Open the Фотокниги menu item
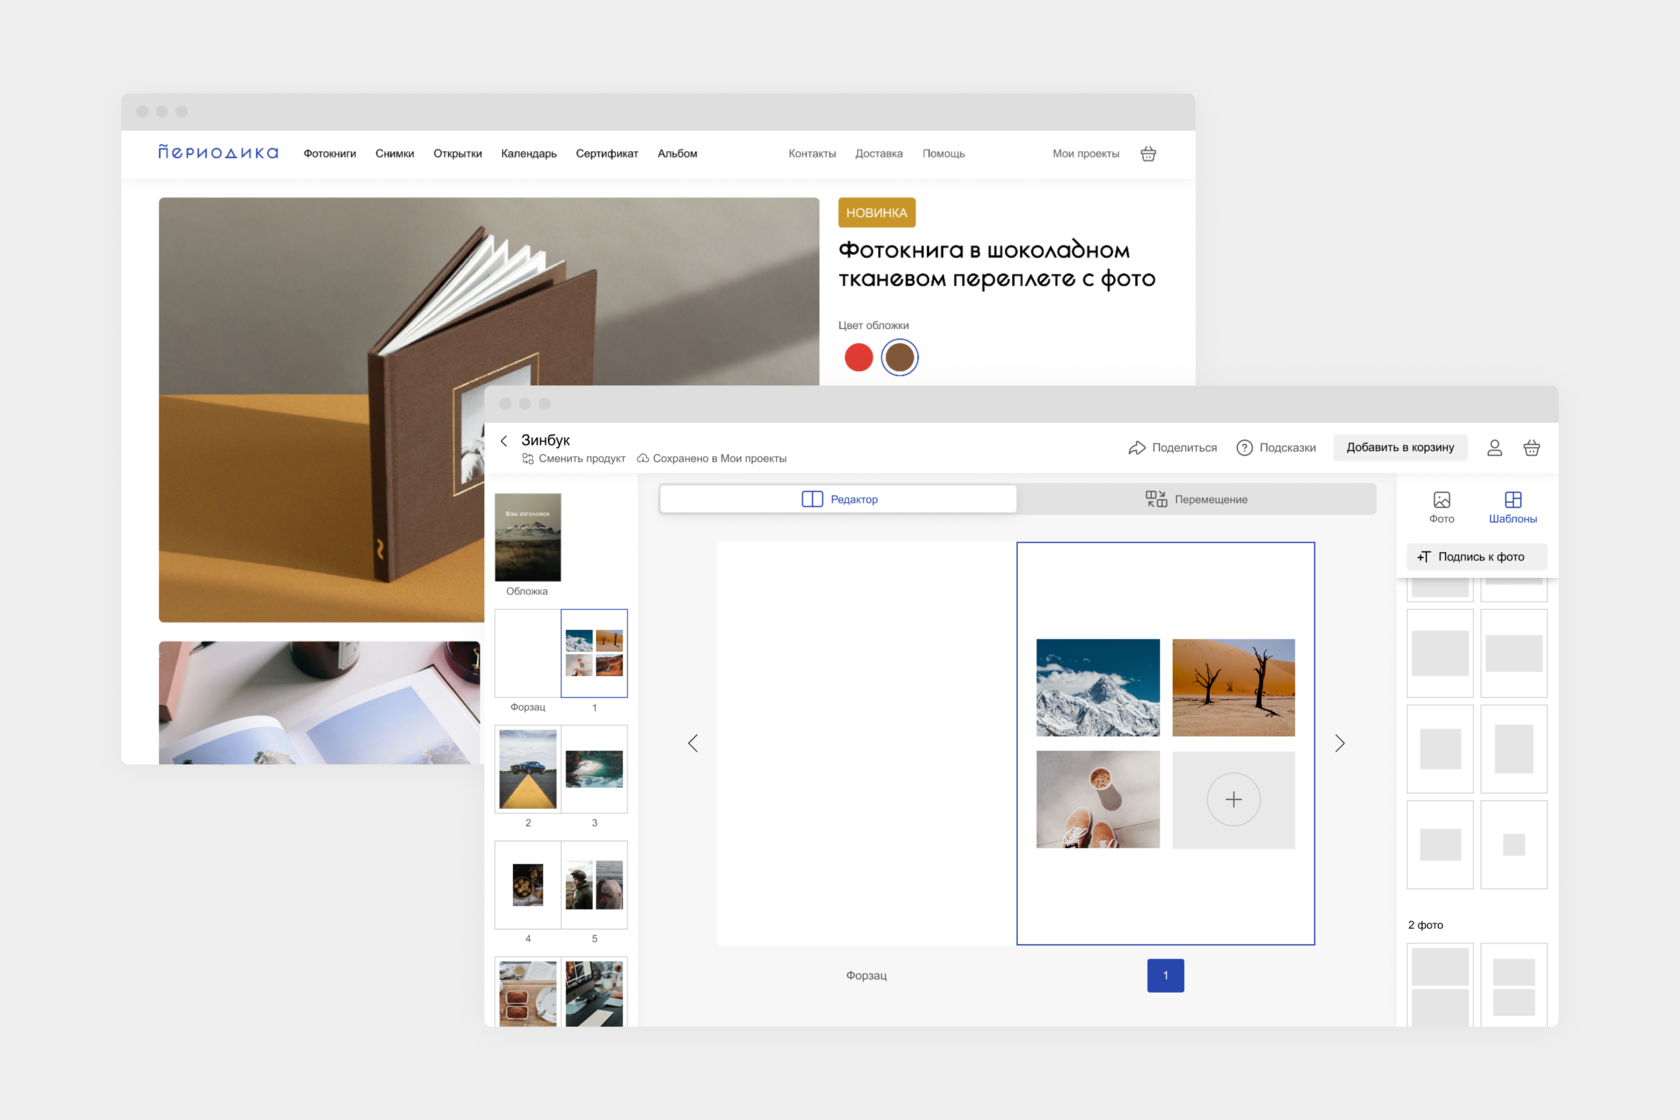Screen dimensions: 1680x1120 [x=330, y=154]
